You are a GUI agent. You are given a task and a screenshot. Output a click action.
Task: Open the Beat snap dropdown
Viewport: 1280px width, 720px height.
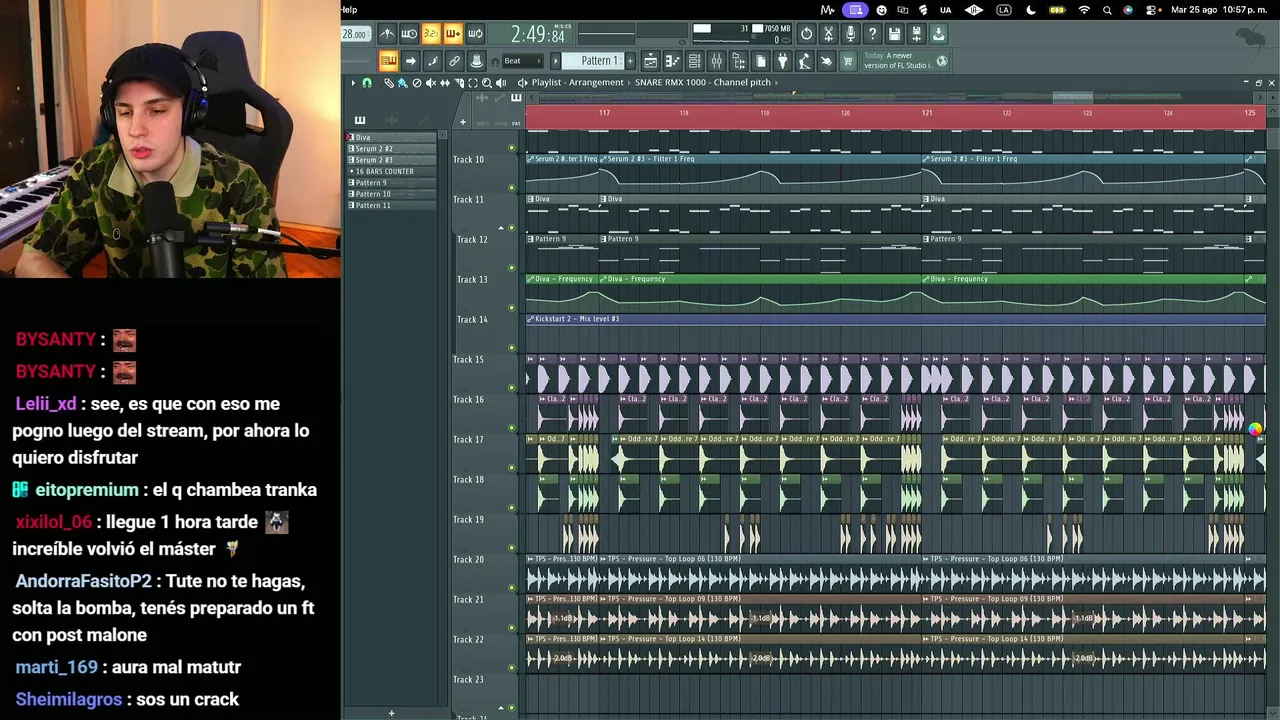pyautogui.click(x=522, y=61)
